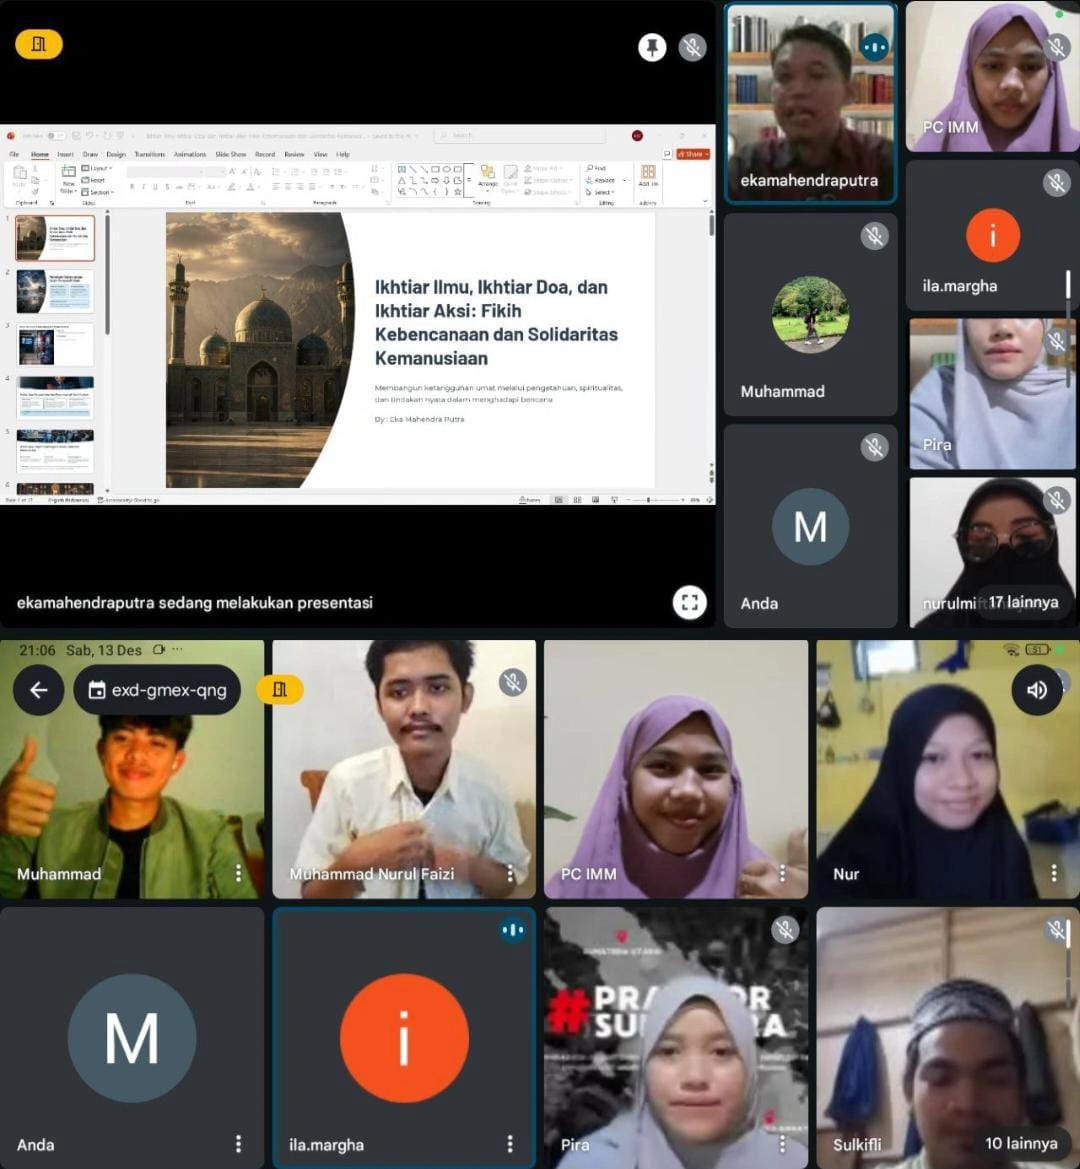Open the Layout dropdown in the Slides group
The width and height of the screenshot is (1080, 1169).
pyautogui.click(x=96, y=168)
